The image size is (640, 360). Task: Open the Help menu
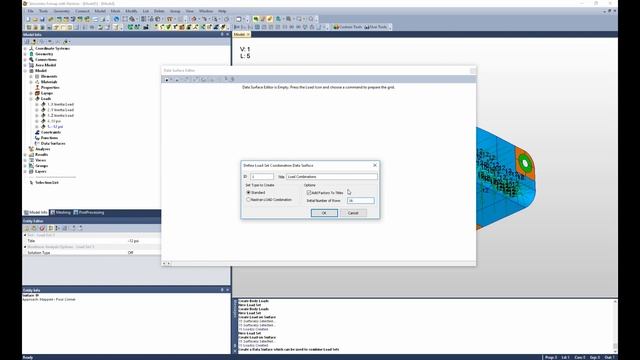coord(222,11)
